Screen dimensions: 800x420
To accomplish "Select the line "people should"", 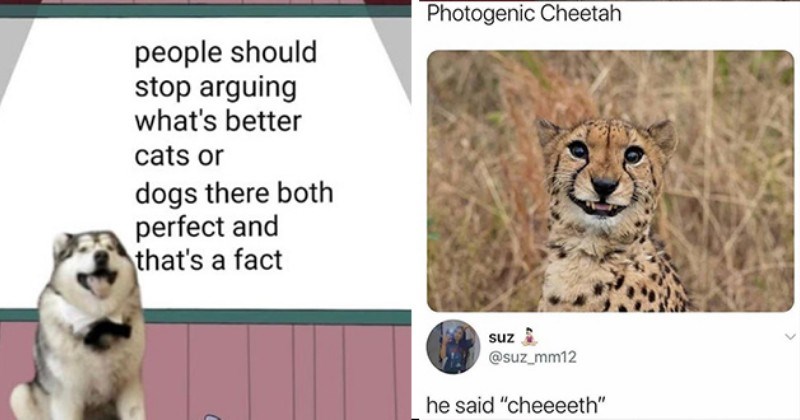I will tap(226, 53).
